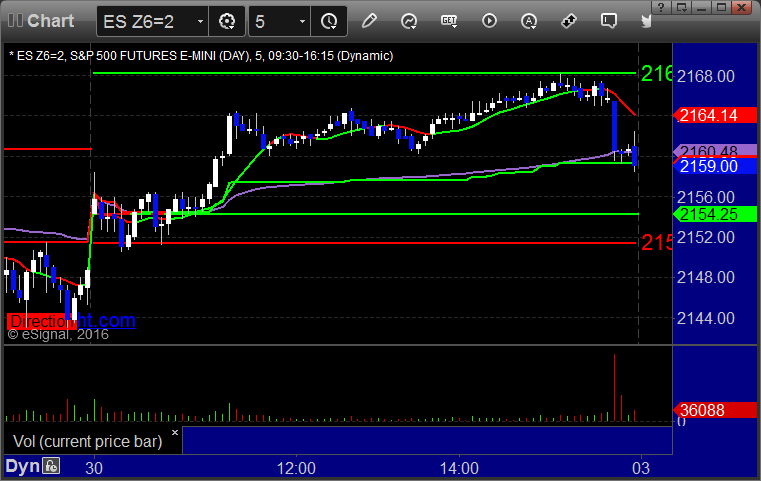The height and width of the screenshot is (481, 761).
Task: Click the 36088 volume value marker
Action: [x=715, y=410]
